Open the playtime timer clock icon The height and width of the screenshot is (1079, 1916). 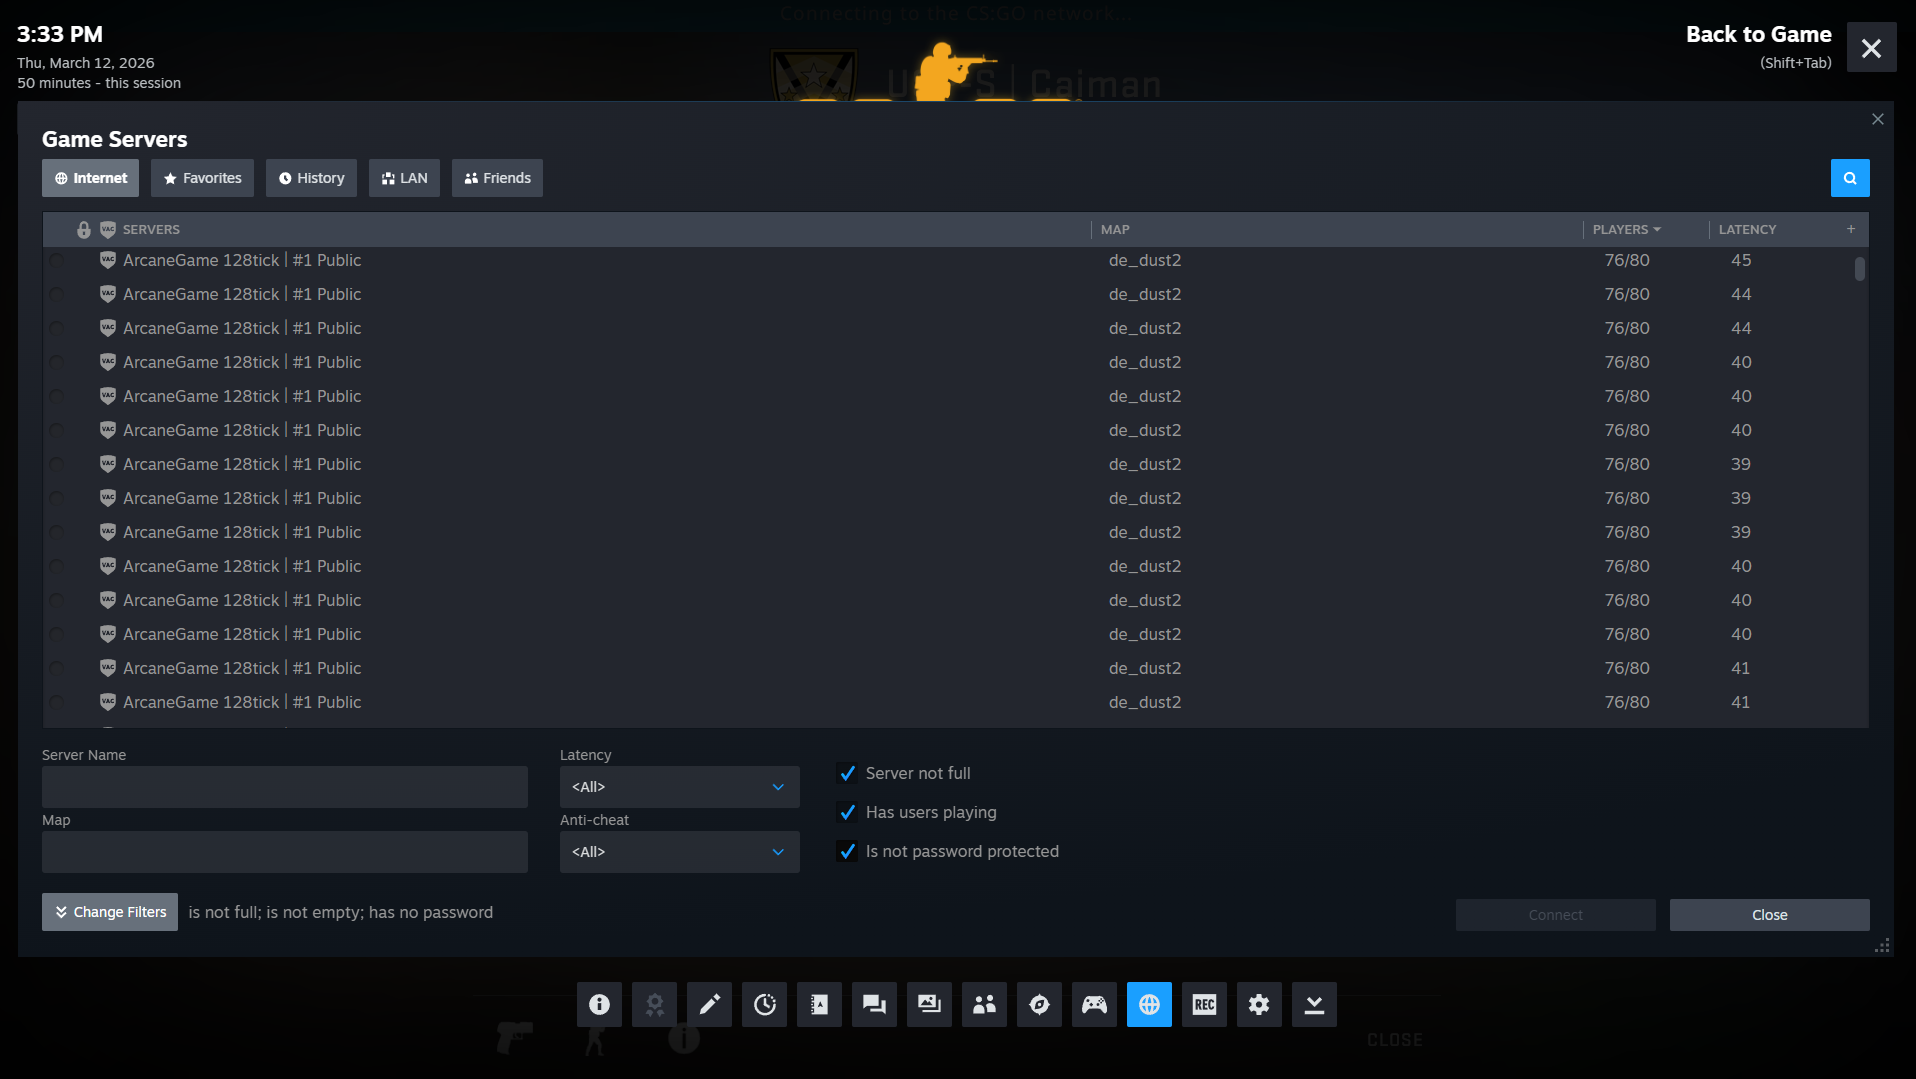[x=764, y=1004]
